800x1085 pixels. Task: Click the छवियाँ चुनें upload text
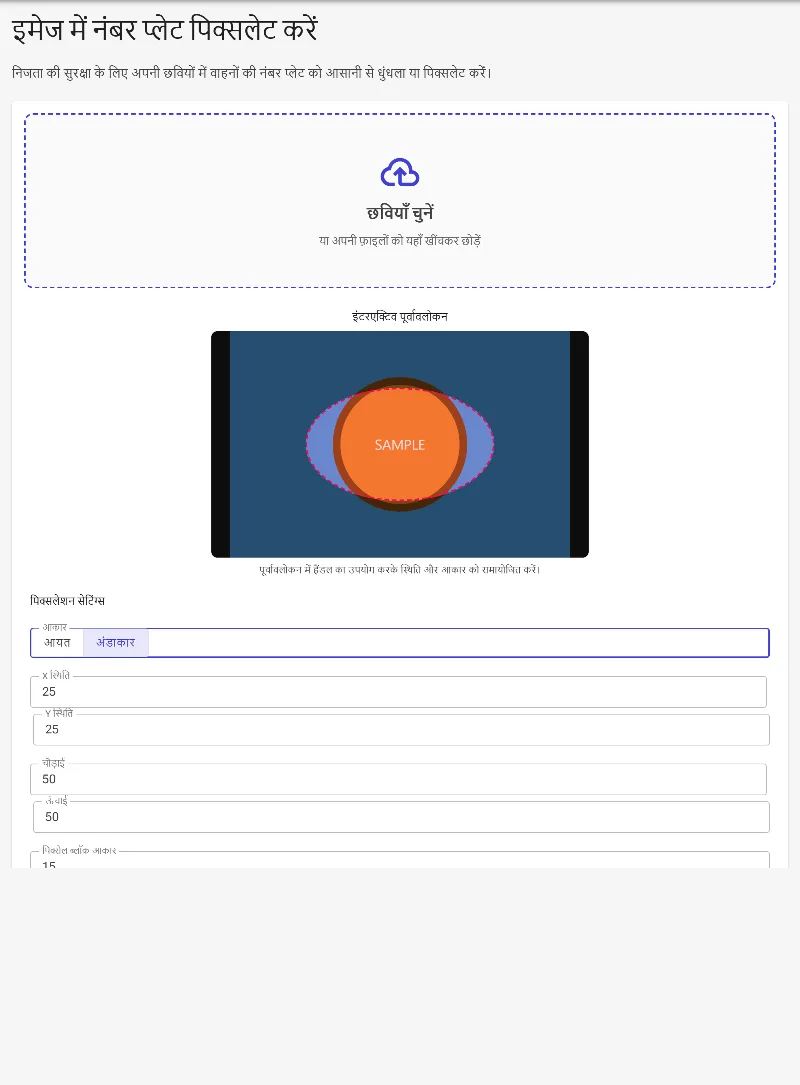point(400,212)
